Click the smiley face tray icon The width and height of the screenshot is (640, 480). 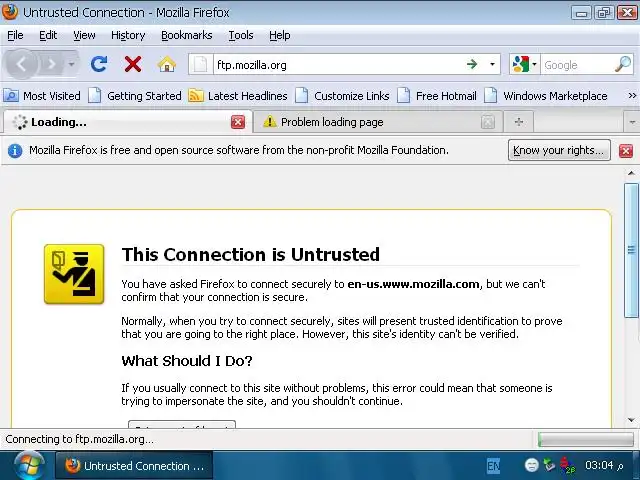coord(531,465)
